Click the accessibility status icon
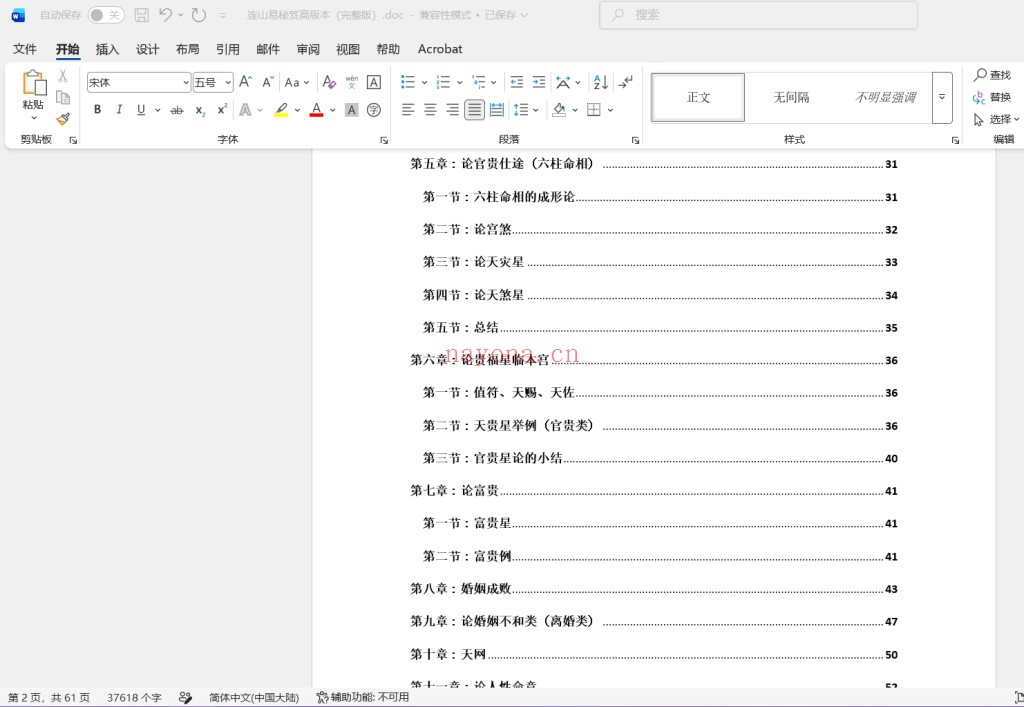1024x707 pixels. pos(323,697)
